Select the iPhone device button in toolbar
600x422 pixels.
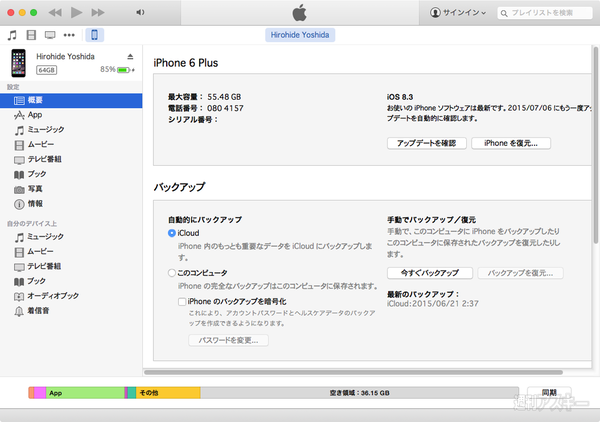click(x=94, y=35)
